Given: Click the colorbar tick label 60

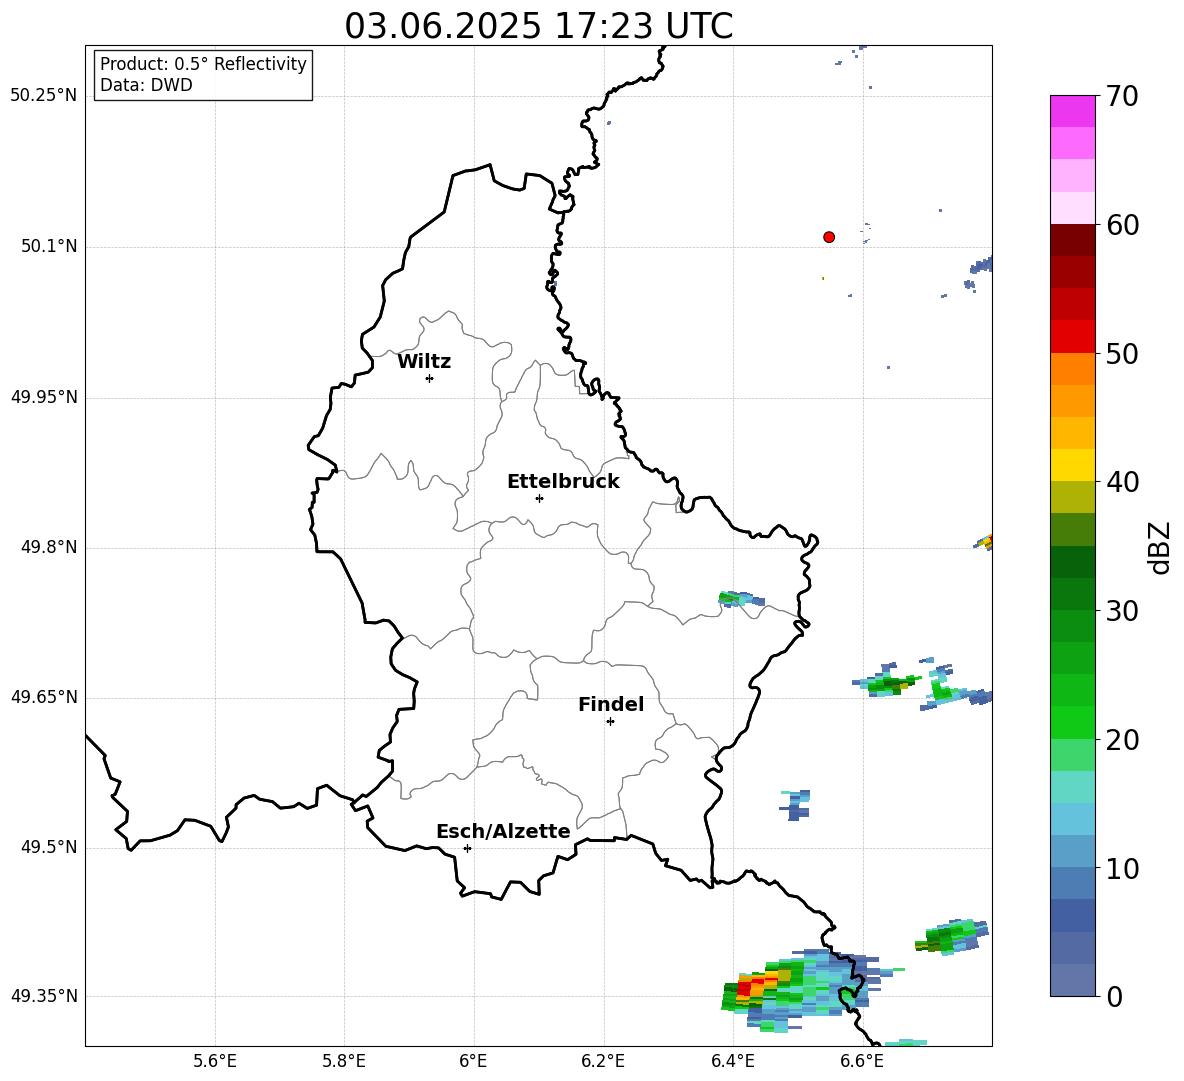Looking at the screenshot, I should tap(1122, 225).
